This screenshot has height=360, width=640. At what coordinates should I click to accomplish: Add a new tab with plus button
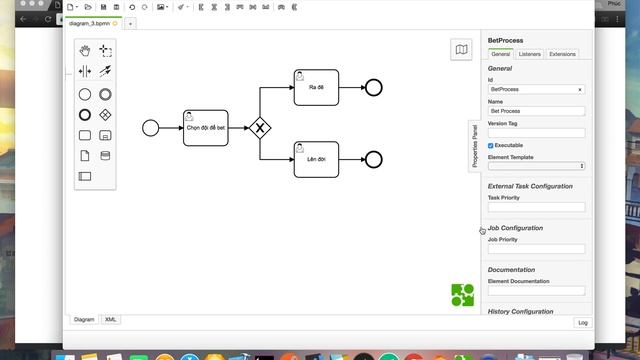130,24
